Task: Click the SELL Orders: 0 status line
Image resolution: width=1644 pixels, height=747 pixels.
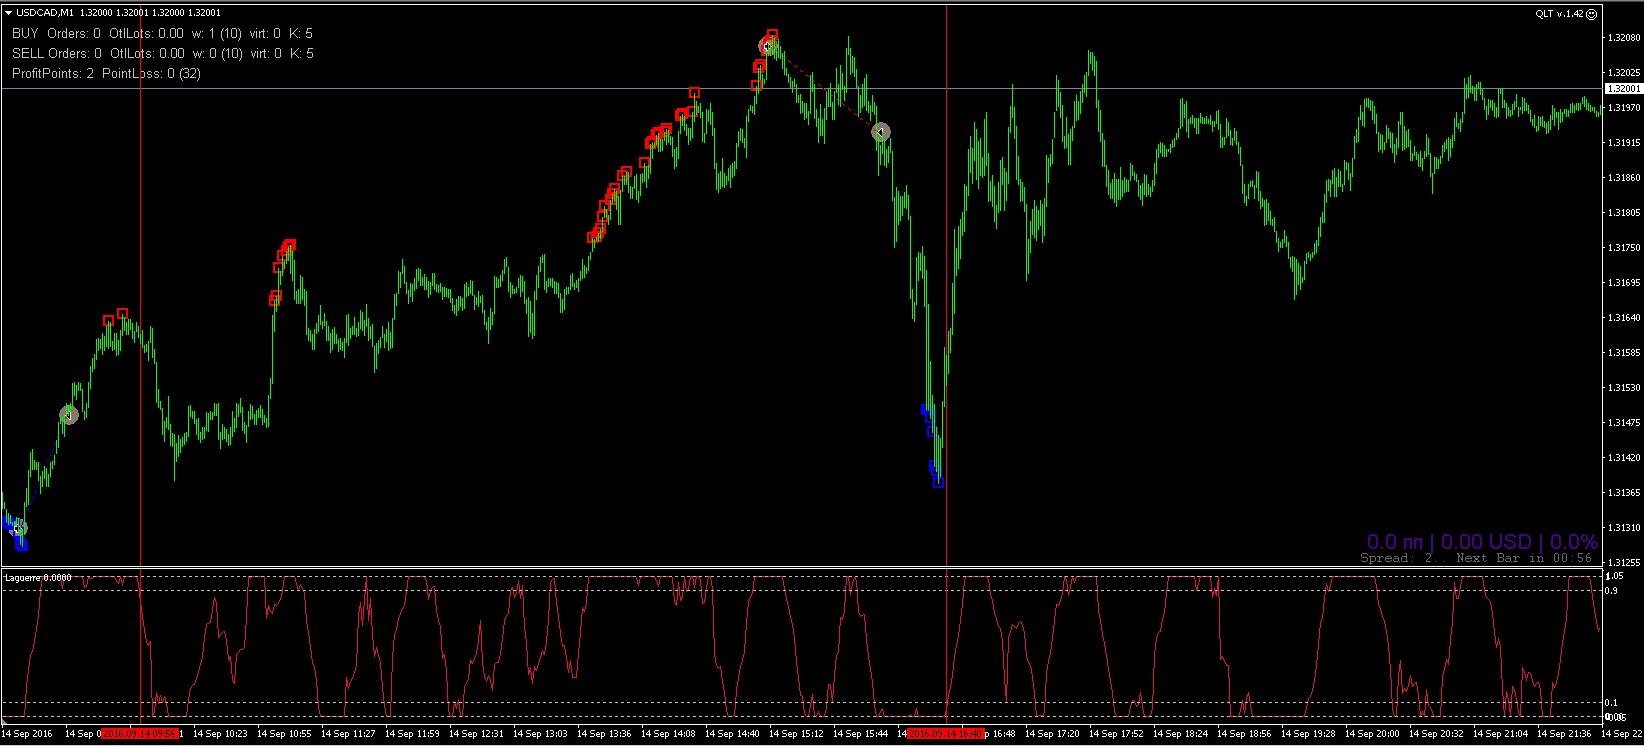Action: [x=162, y=53]
